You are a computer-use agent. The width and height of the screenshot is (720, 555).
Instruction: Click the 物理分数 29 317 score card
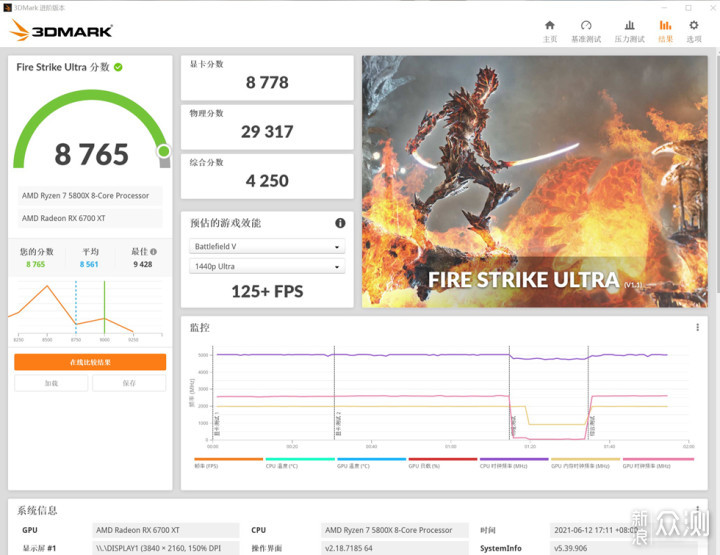pyautogui.click(x=267, y=127)
